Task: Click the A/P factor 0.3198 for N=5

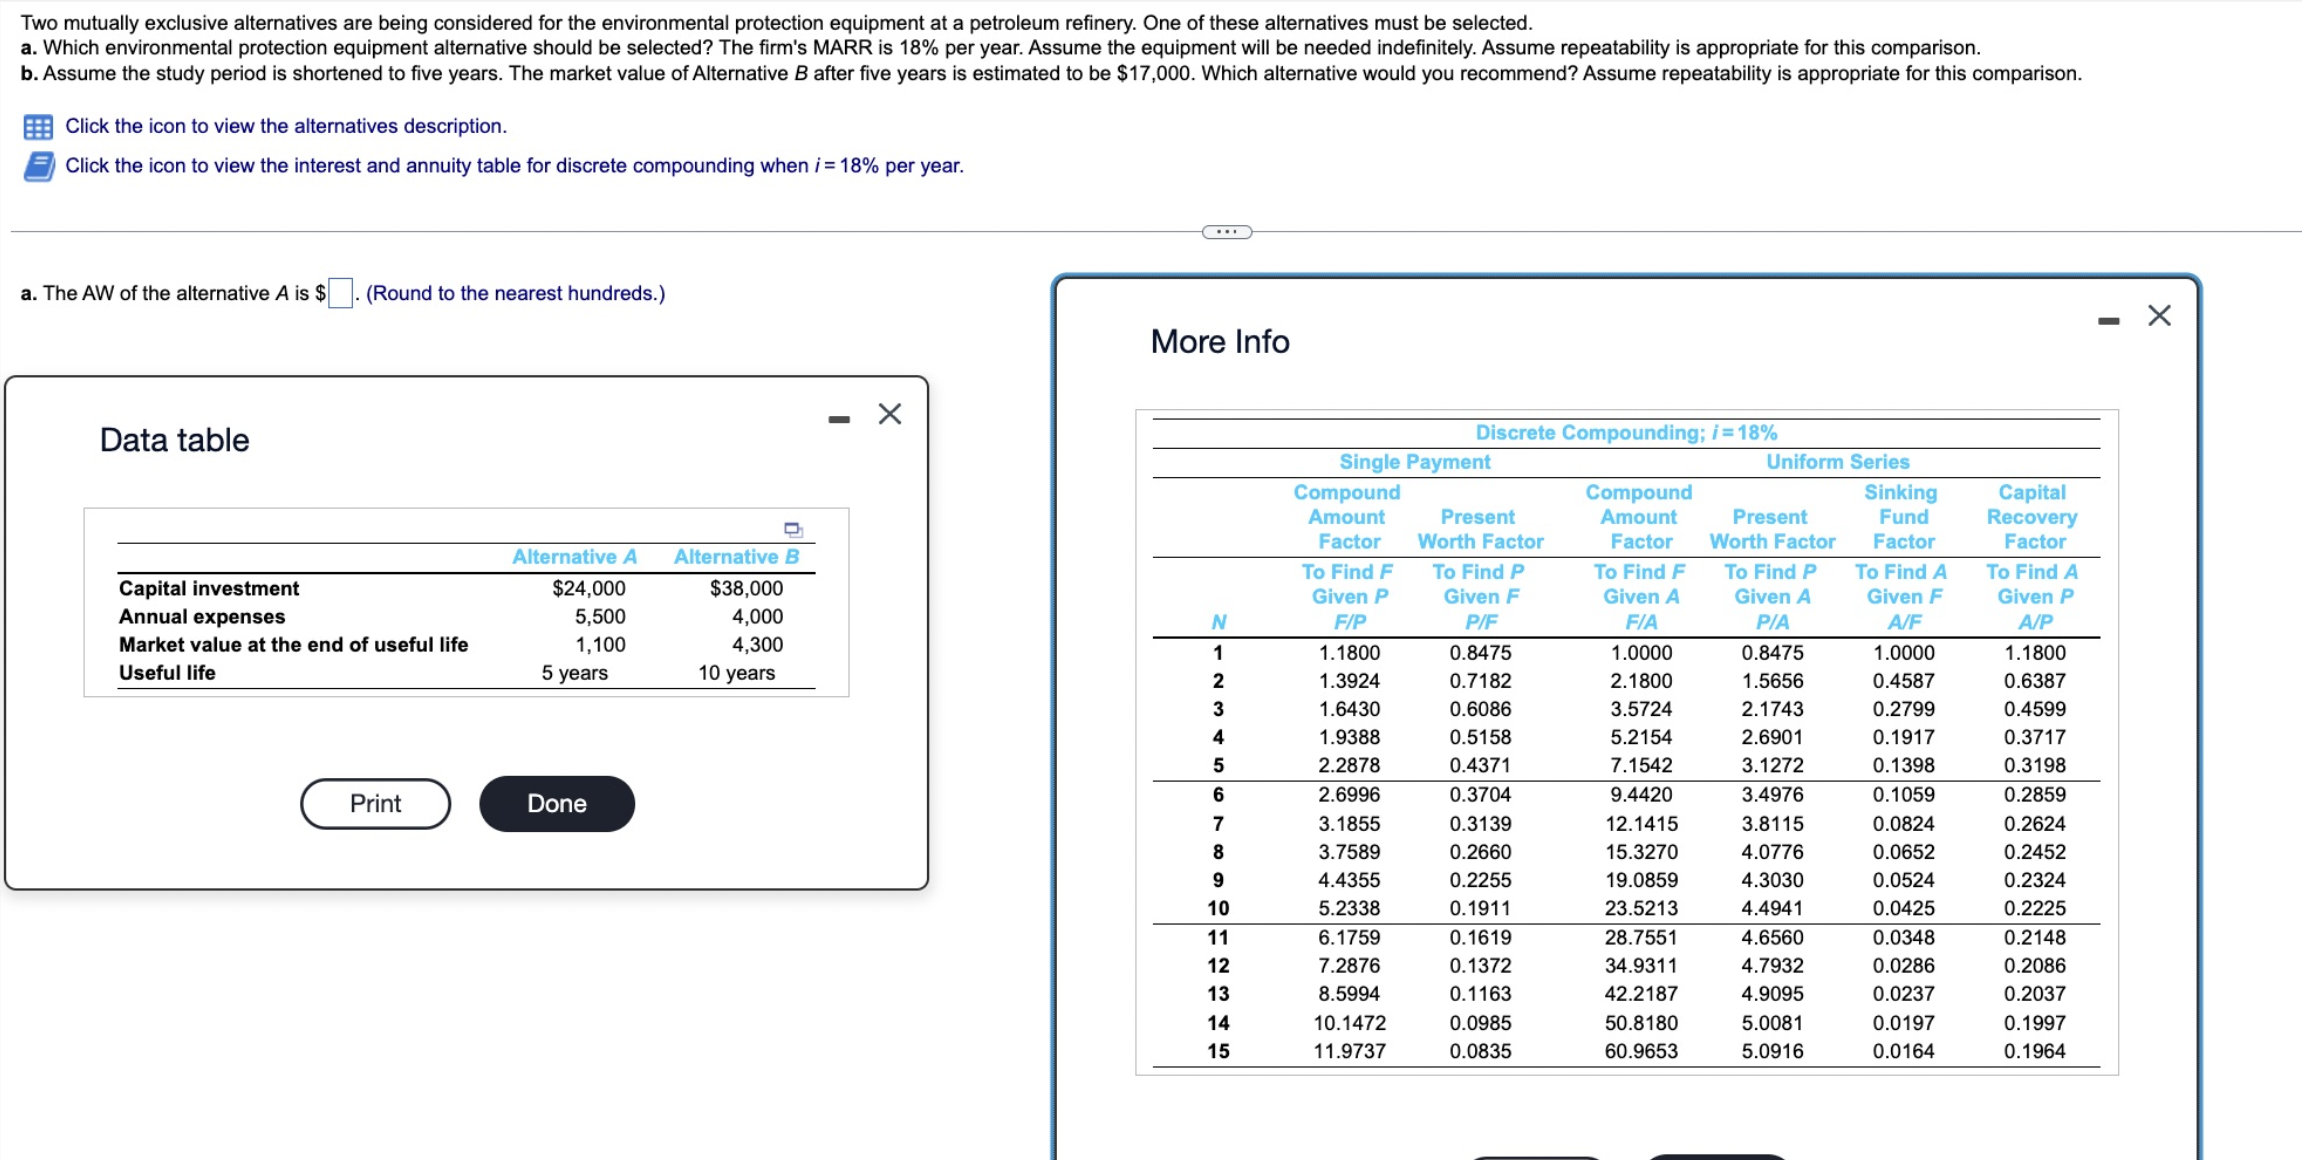Action: tap(2034, 765)
